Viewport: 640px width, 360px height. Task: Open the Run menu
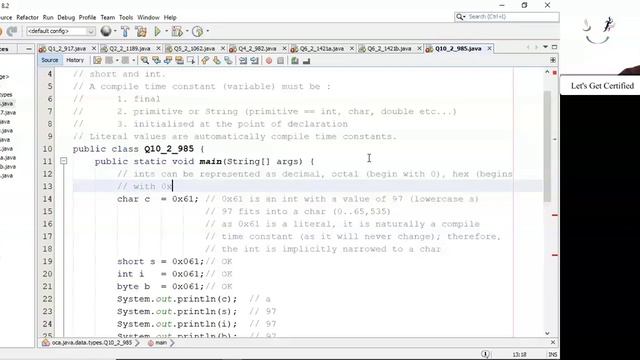point(48,18)
